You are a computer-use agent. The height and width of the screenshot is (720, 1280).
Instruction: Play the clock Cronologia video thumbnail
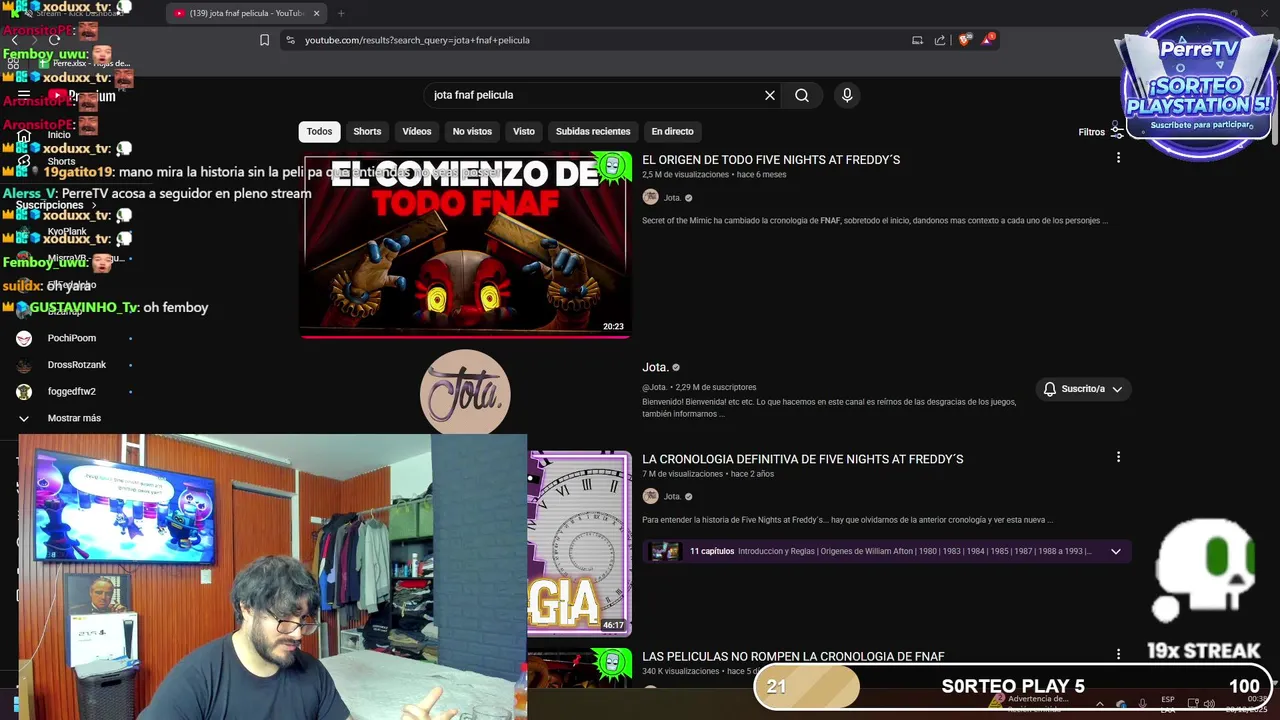coord(580,543)
